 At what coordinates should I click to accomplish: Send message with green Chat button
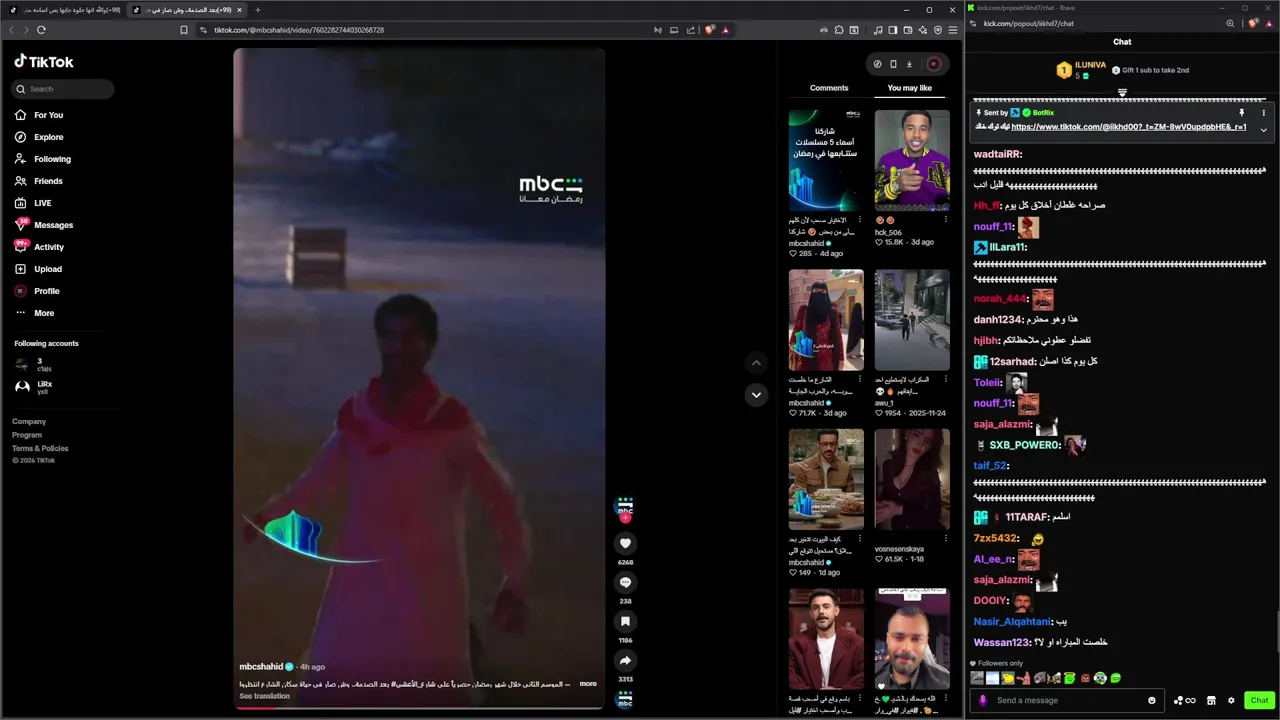(x=1259, y=700)
